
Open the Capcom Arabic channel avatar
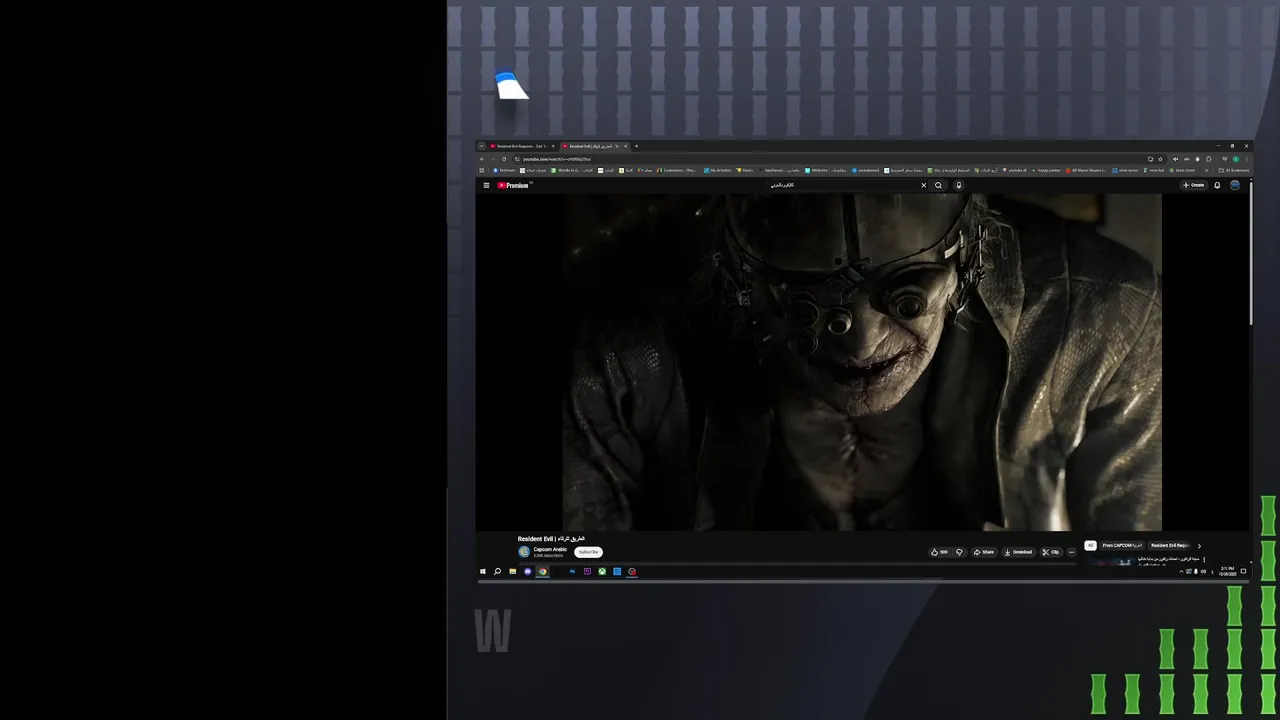click(x=524, y=552)
